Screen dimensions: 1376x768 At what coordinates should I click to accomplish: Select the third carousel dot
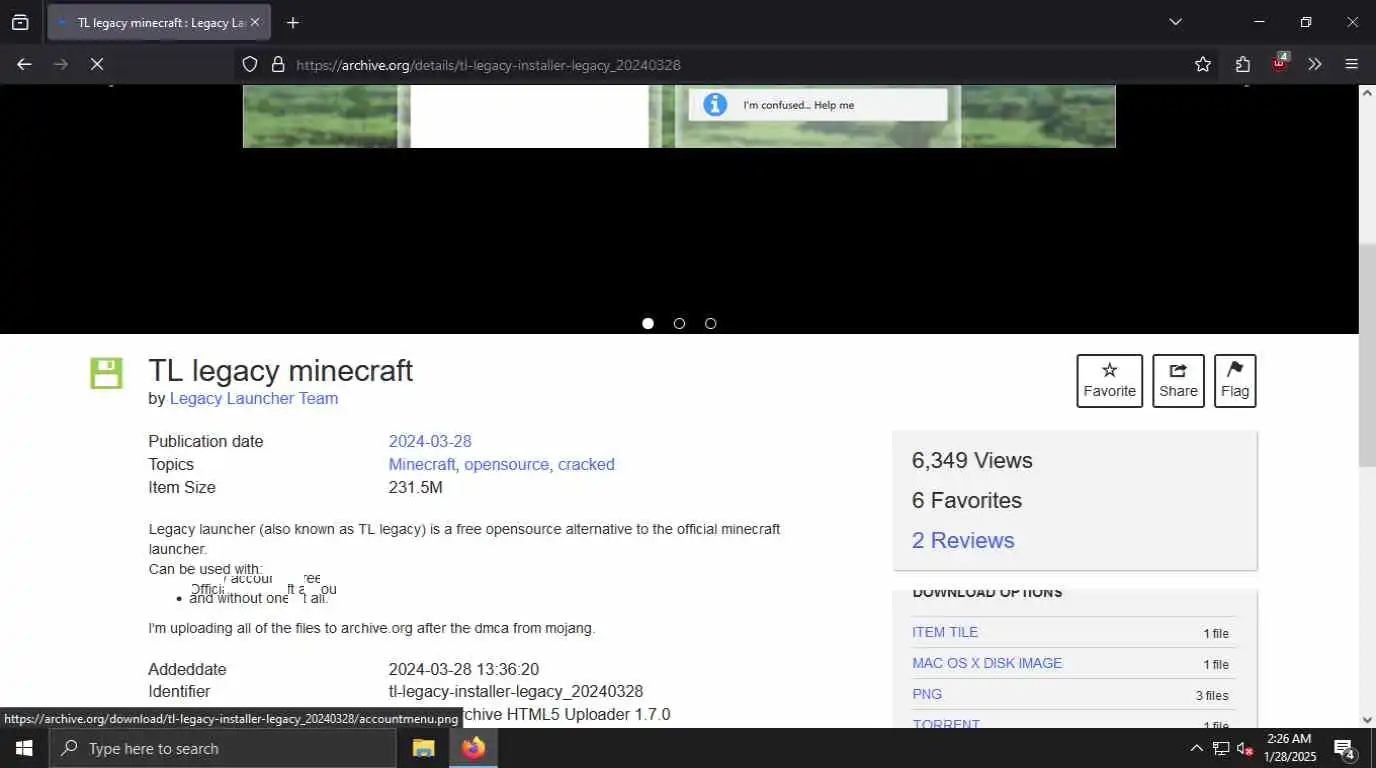tap(710, 323)
